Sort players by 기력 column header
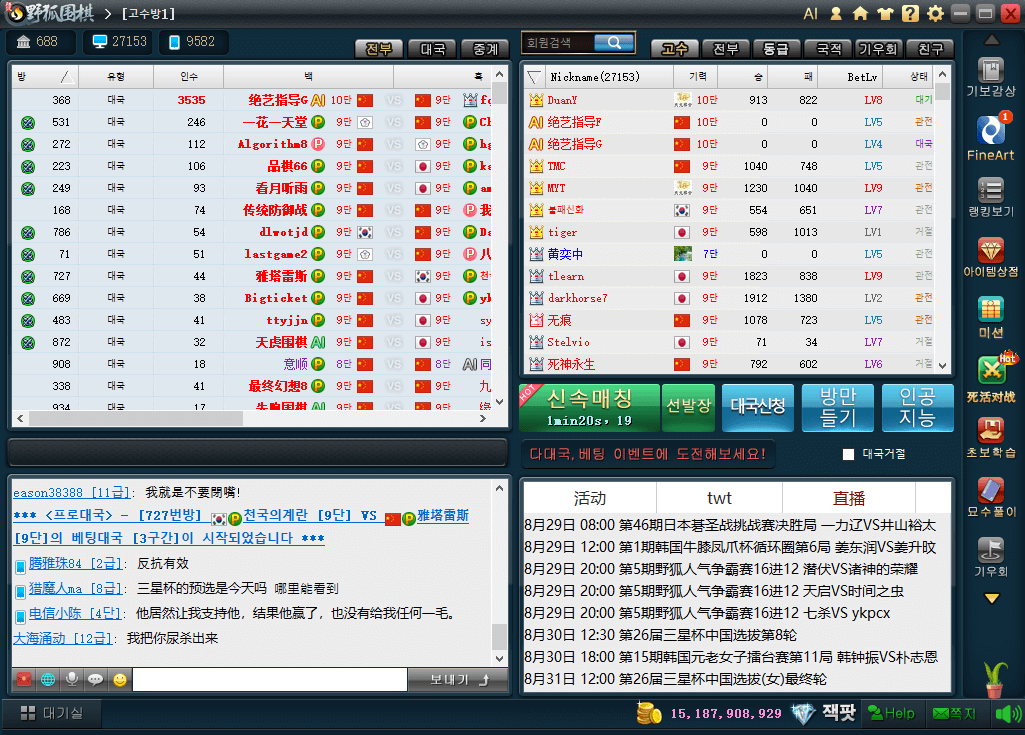This screenshot has width=1025, height=735. pyautogui.click(x=697, y=77)
